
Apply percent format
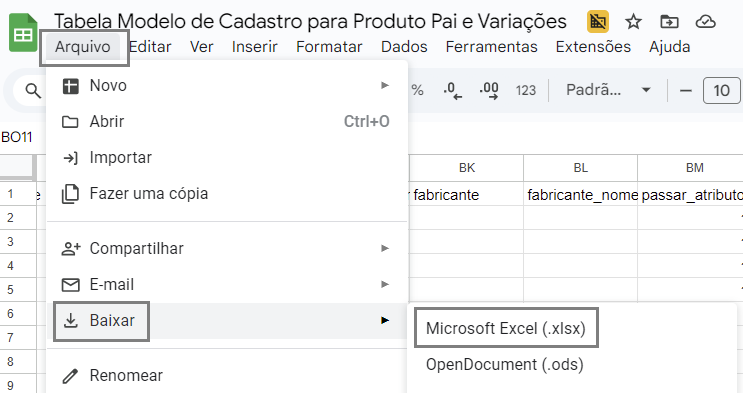tap(417, 90)
